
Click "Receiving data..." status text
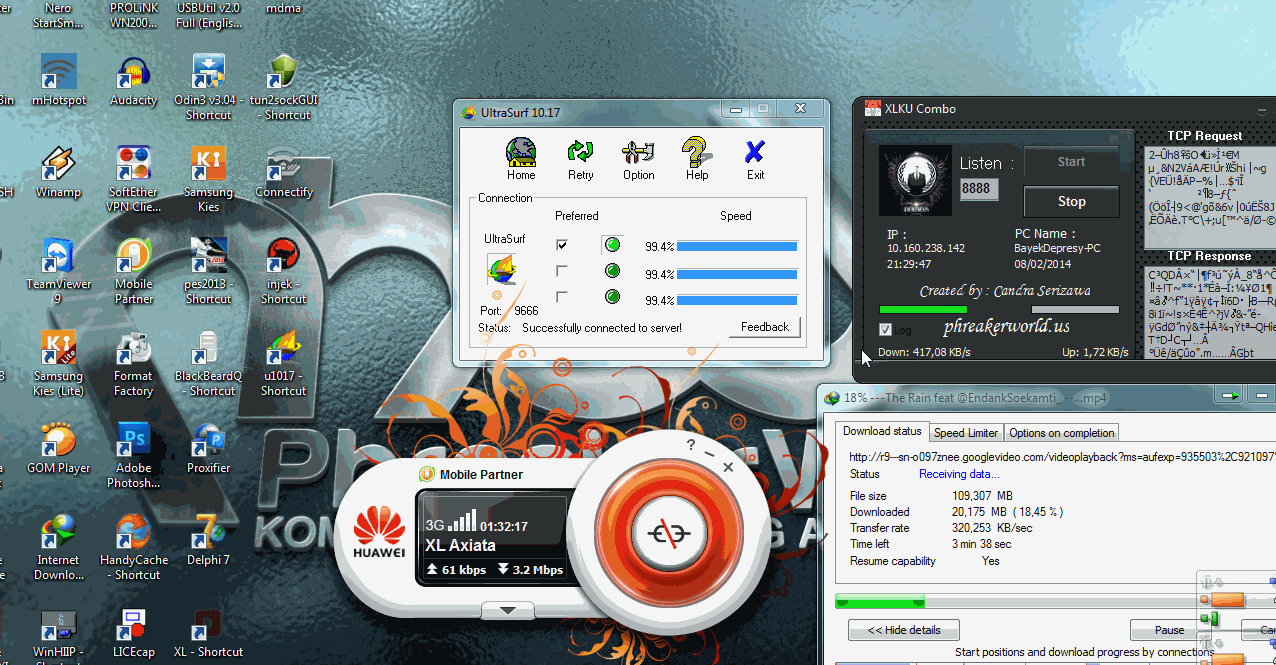tap(959, 474)
